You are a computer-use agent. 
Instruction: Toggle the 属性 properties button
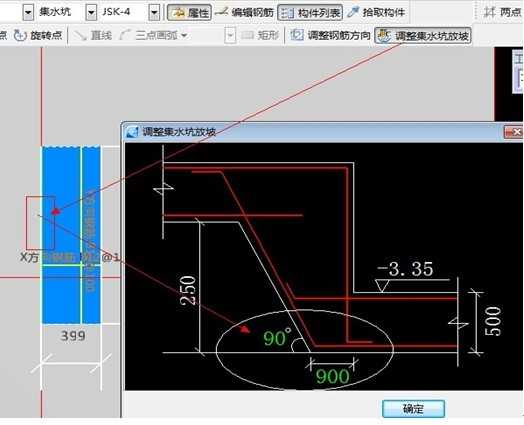click(x=189, y=13)
